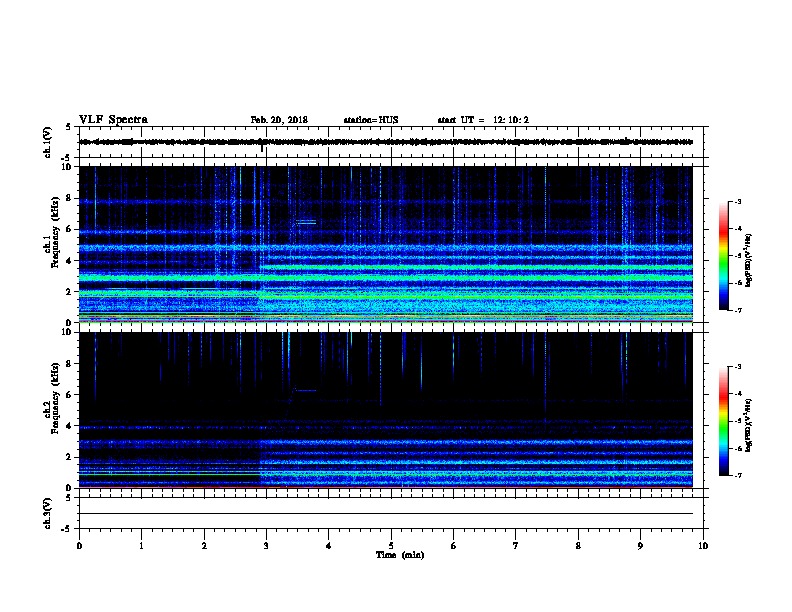
Task: Click the time axis tick label "3"
Action: coord(266,545)
